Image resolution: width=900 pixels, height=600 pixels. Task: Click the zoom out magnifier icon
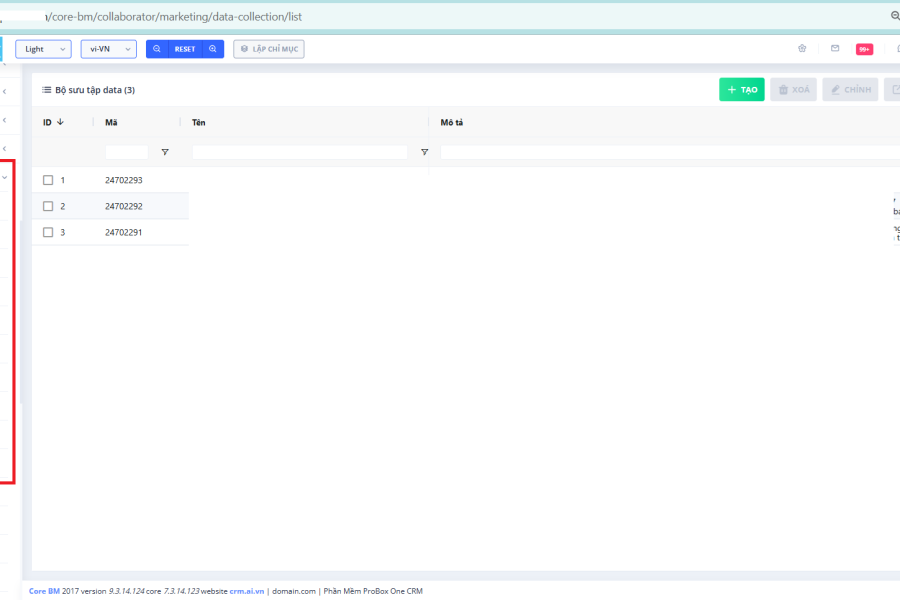click(x=157, y=49)
